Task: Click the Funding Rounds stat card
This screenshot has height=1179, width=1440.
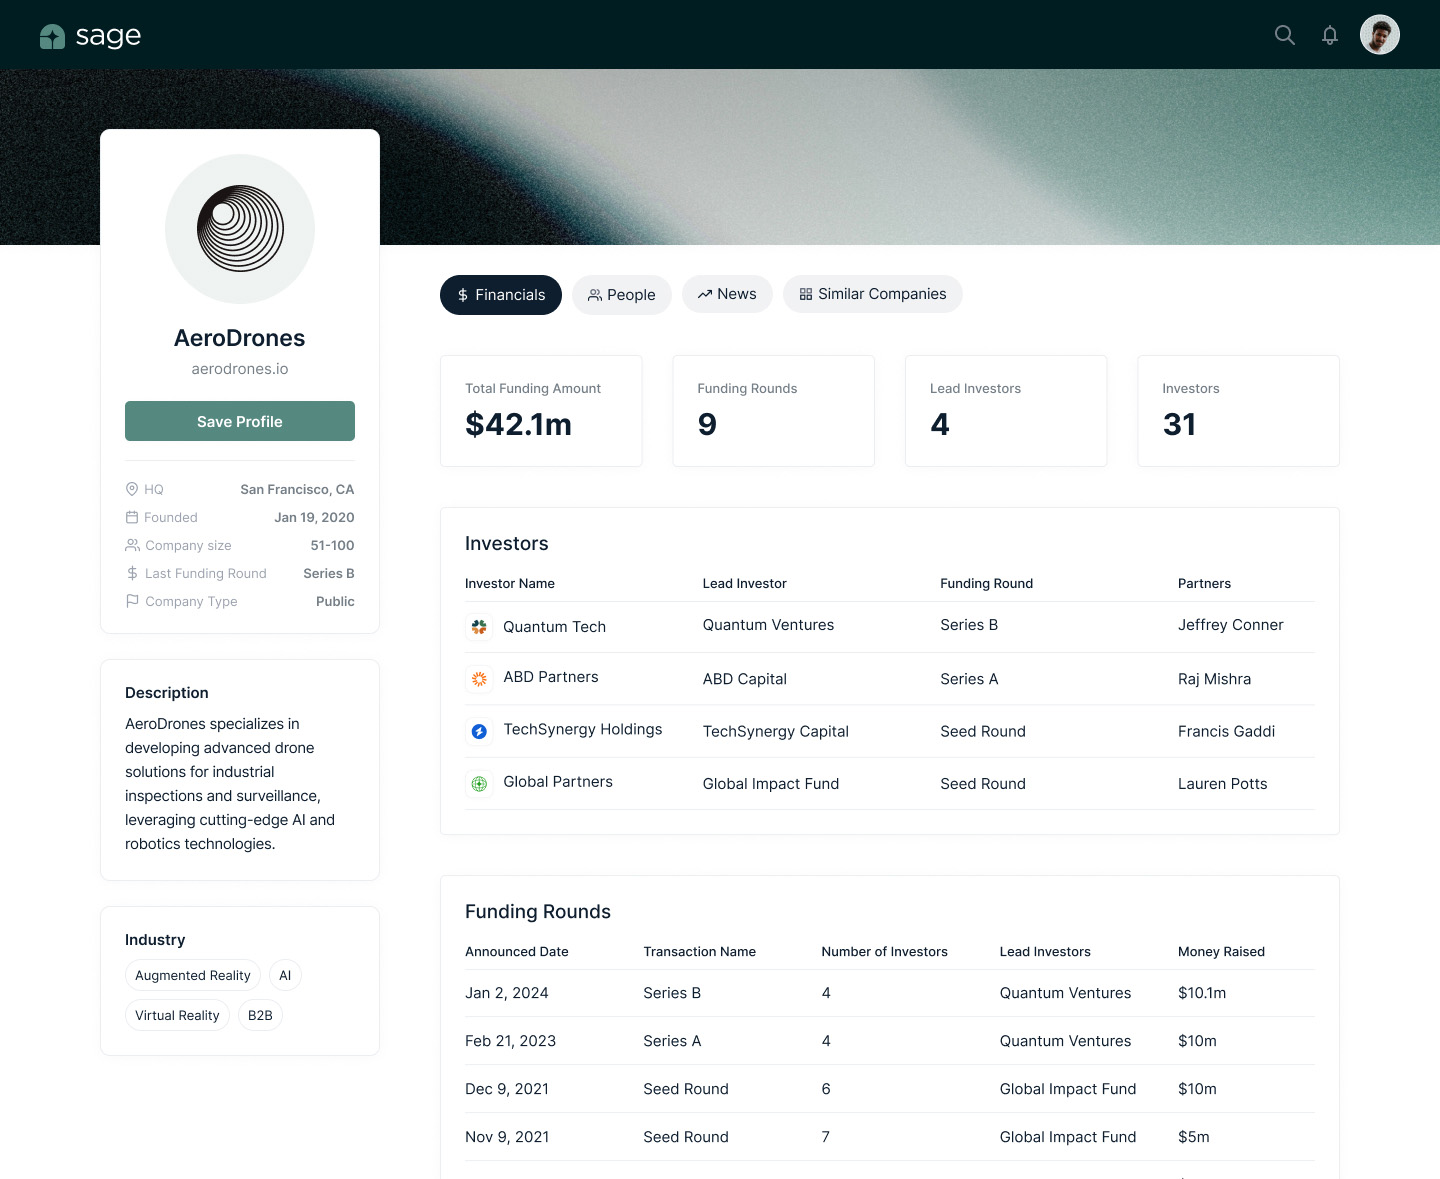Action: tap(774, 411)
